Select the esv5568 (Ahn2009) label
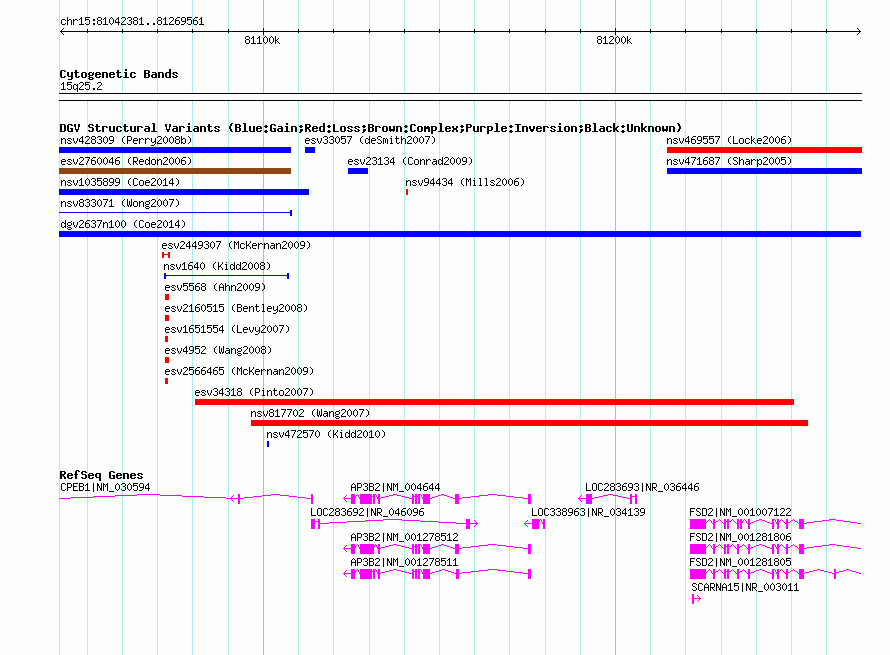 [215, 287]
